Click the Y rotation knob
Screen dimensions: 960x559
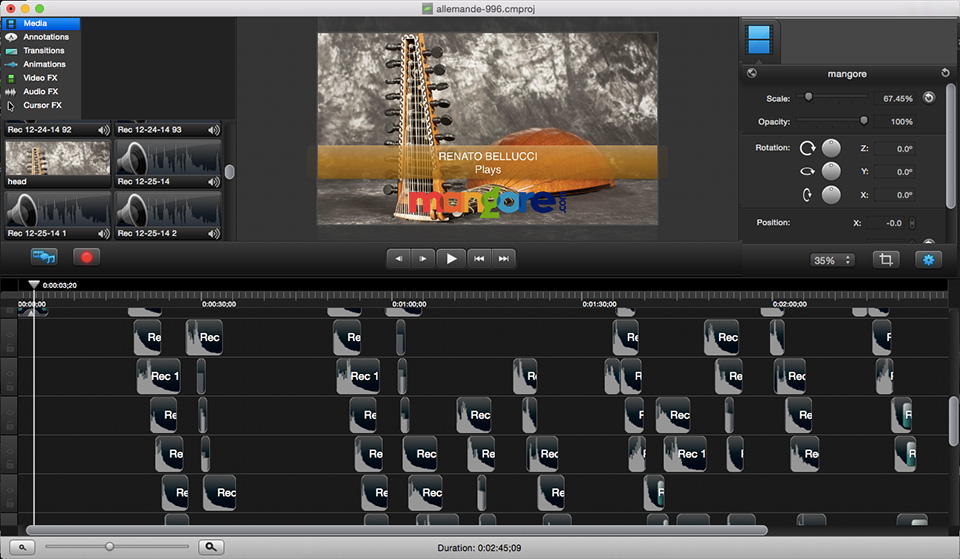(831, 171)
